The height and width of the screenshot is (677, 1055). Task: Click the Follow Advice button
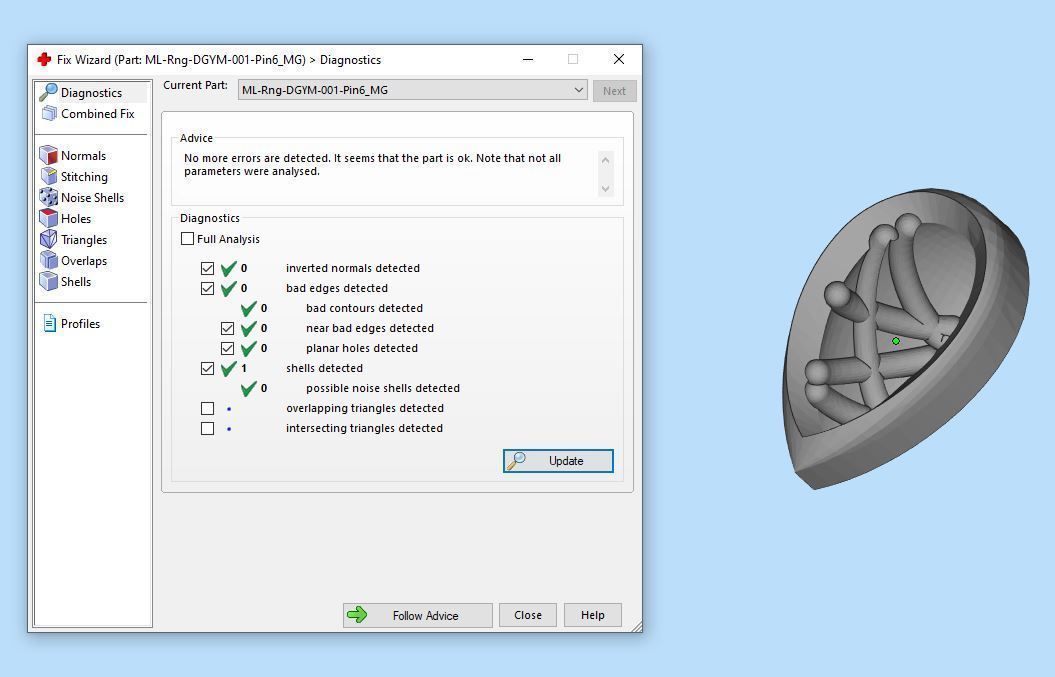[x=418, y=615]
